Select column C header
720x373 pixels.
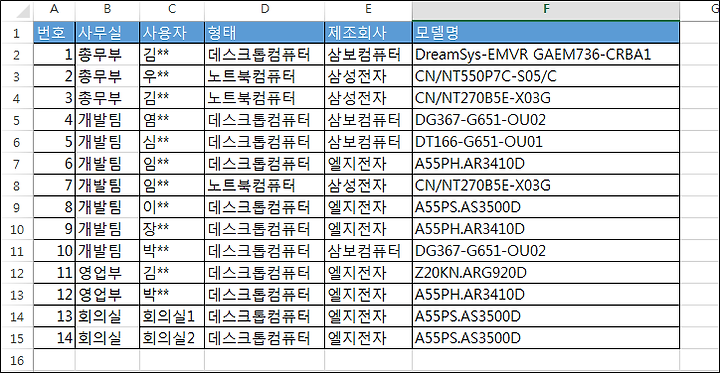coord(172,10)
